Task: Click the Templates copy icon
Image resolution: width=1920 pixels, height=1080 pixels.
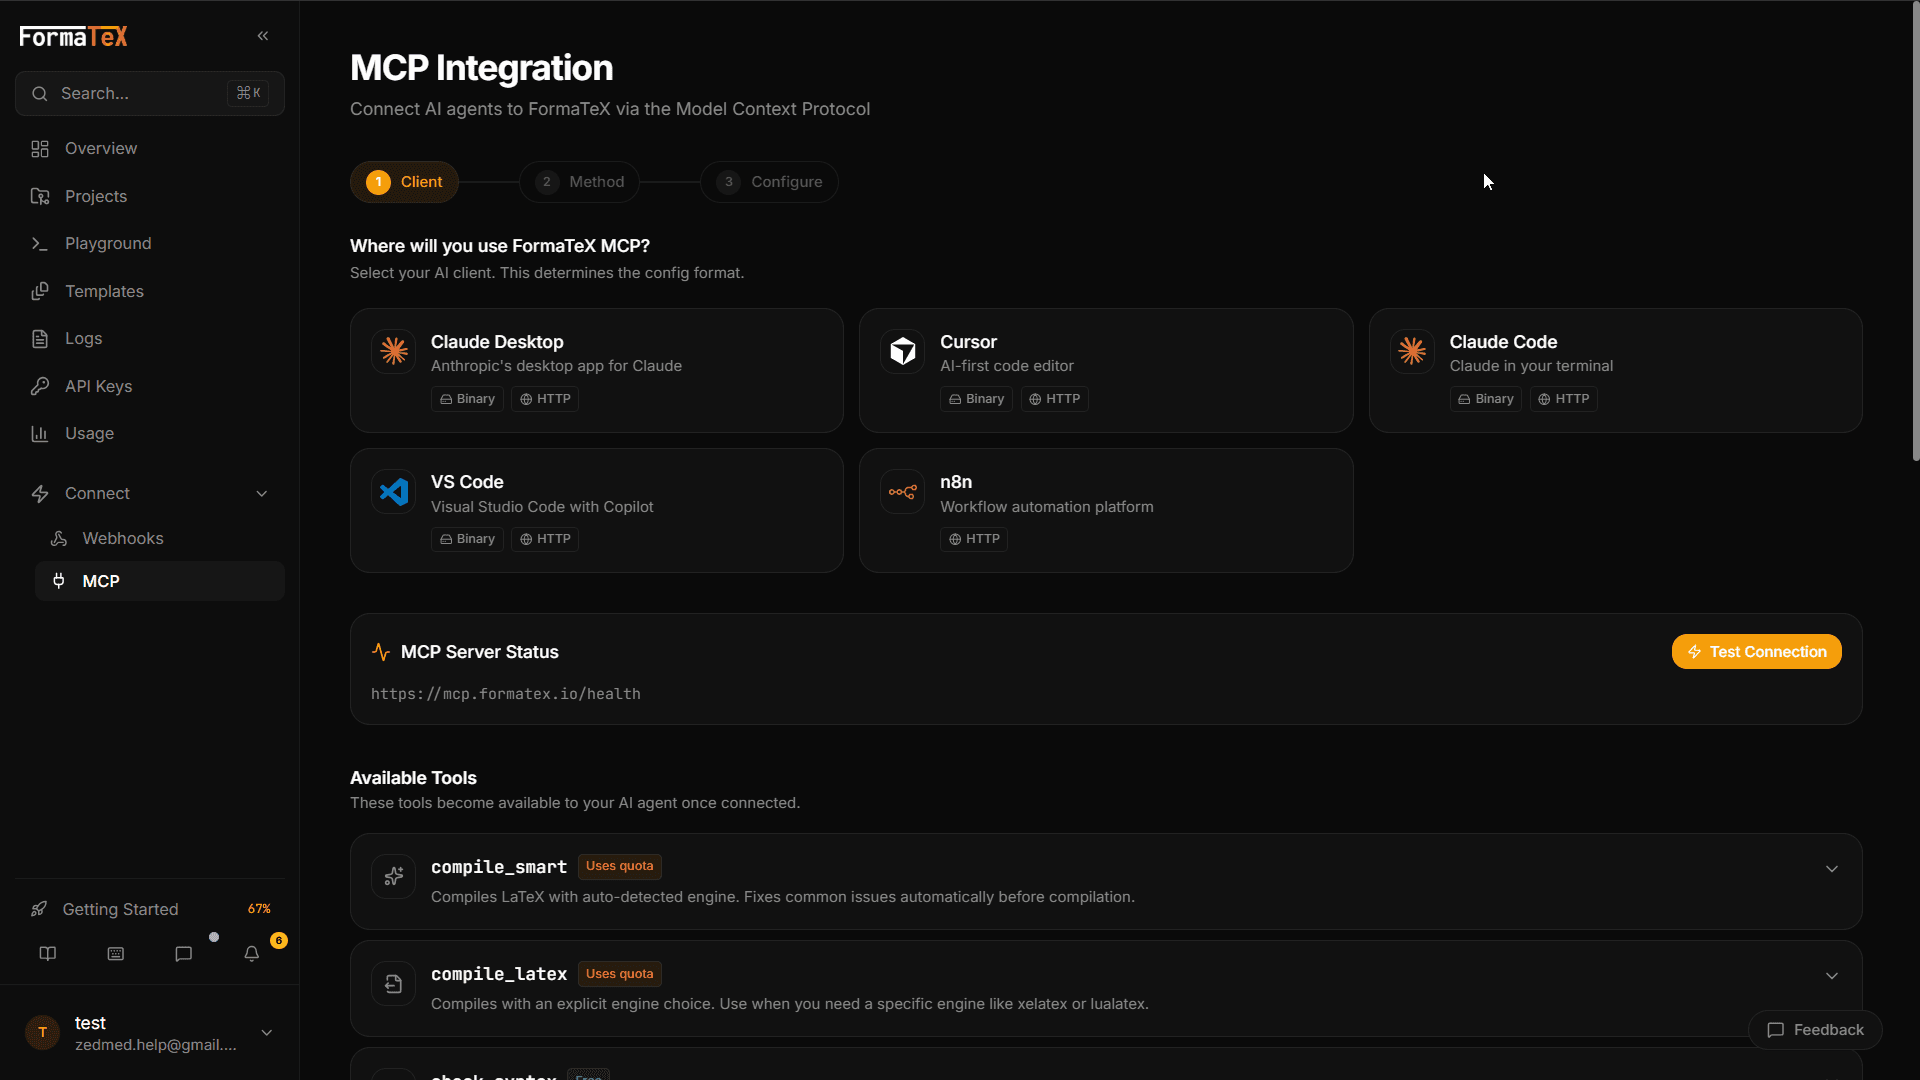Action: 40,291
